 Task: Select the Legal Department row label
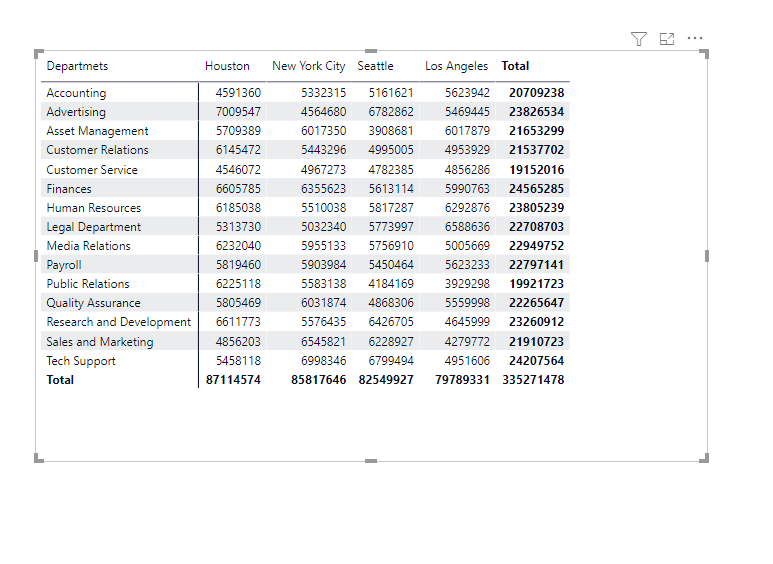point(94,227)
